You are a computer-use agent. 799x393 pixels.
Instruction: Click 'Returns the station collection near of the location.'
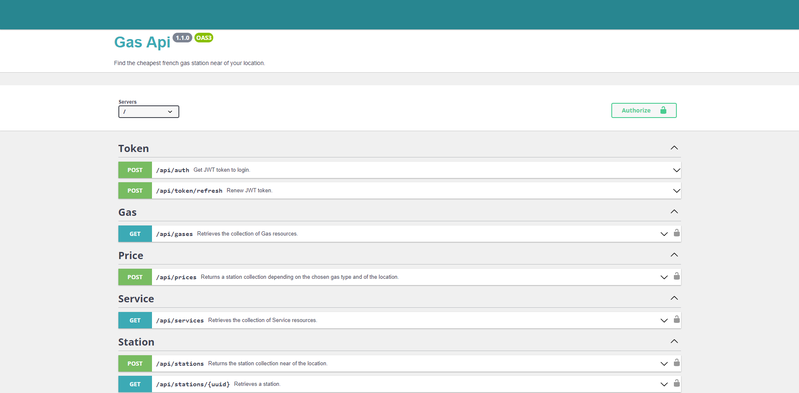click(x=268, y=364)
